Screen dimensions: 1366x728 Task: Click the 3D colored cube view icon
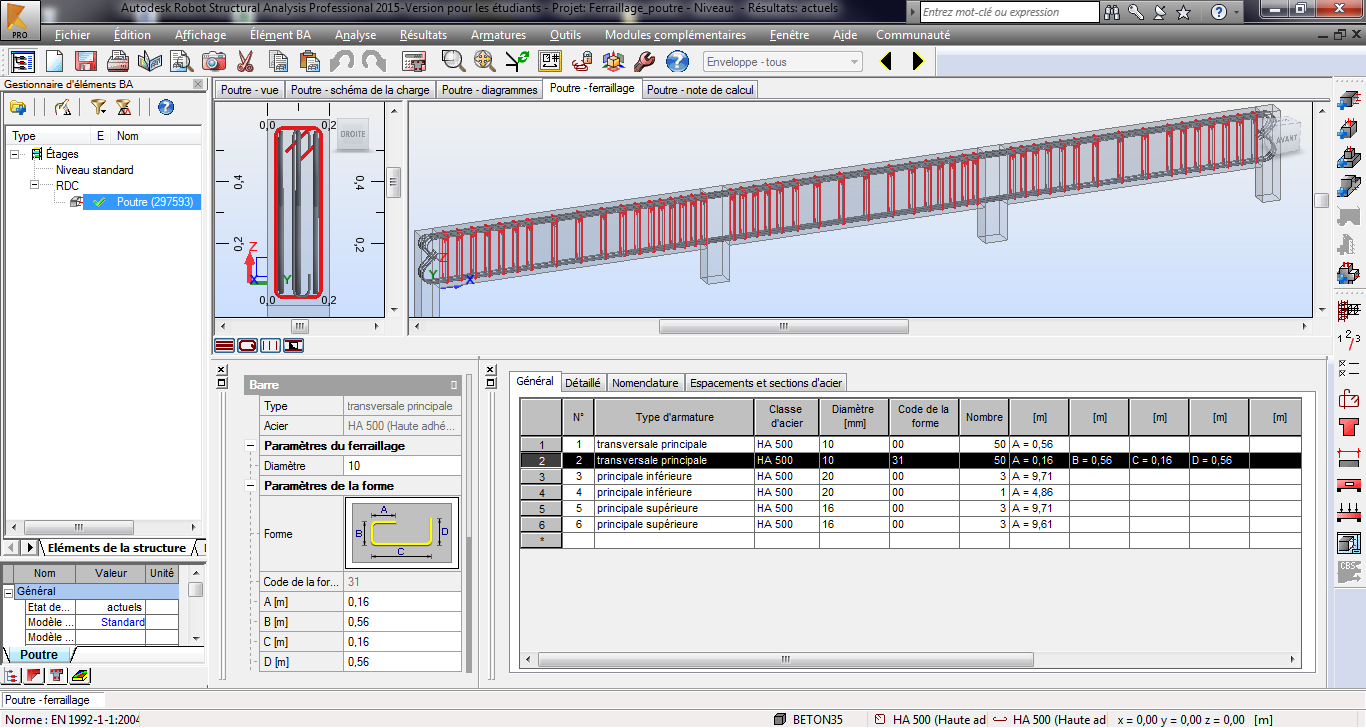tap(613, 61)
